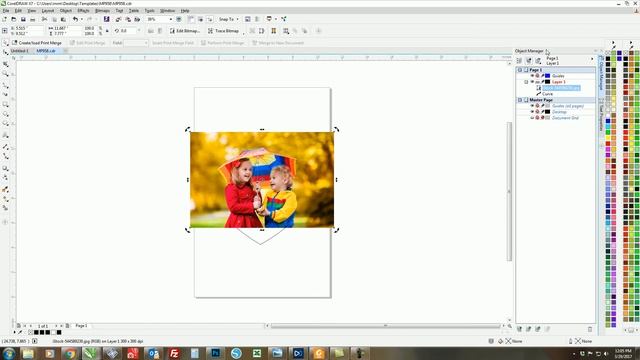Image resolution: width=640 pixels, height=360 pixels.
Task: Click the Undo arrow icon
Action: (75, 19)
